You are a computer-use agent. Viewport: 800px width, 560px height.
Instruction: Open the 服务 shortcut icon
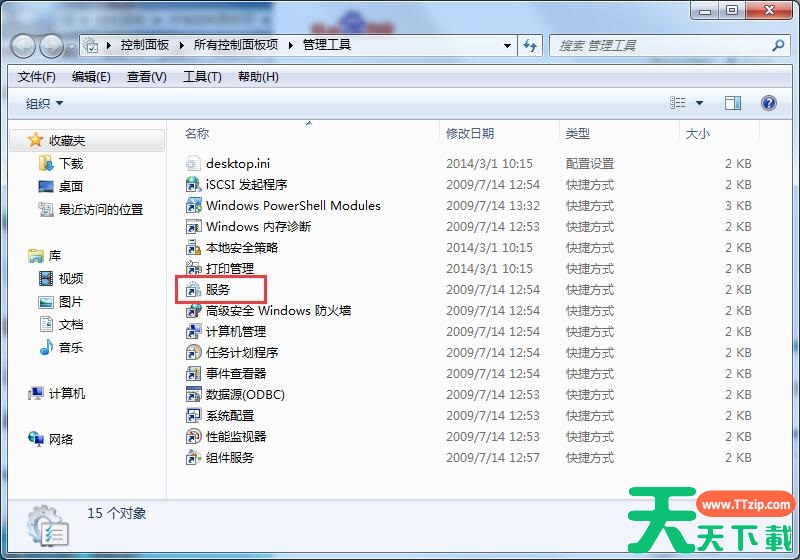[193, 290]
